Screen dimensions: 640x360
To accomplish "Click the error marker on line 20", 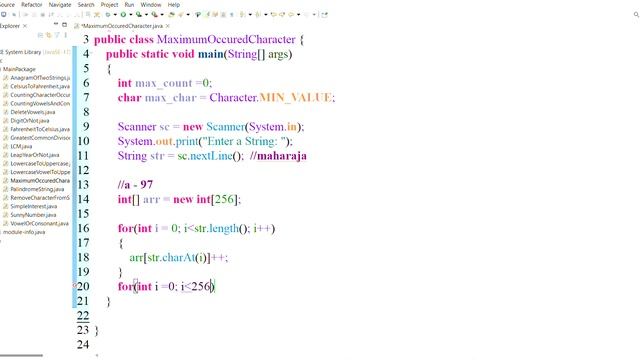I will [x=75, y=286].
